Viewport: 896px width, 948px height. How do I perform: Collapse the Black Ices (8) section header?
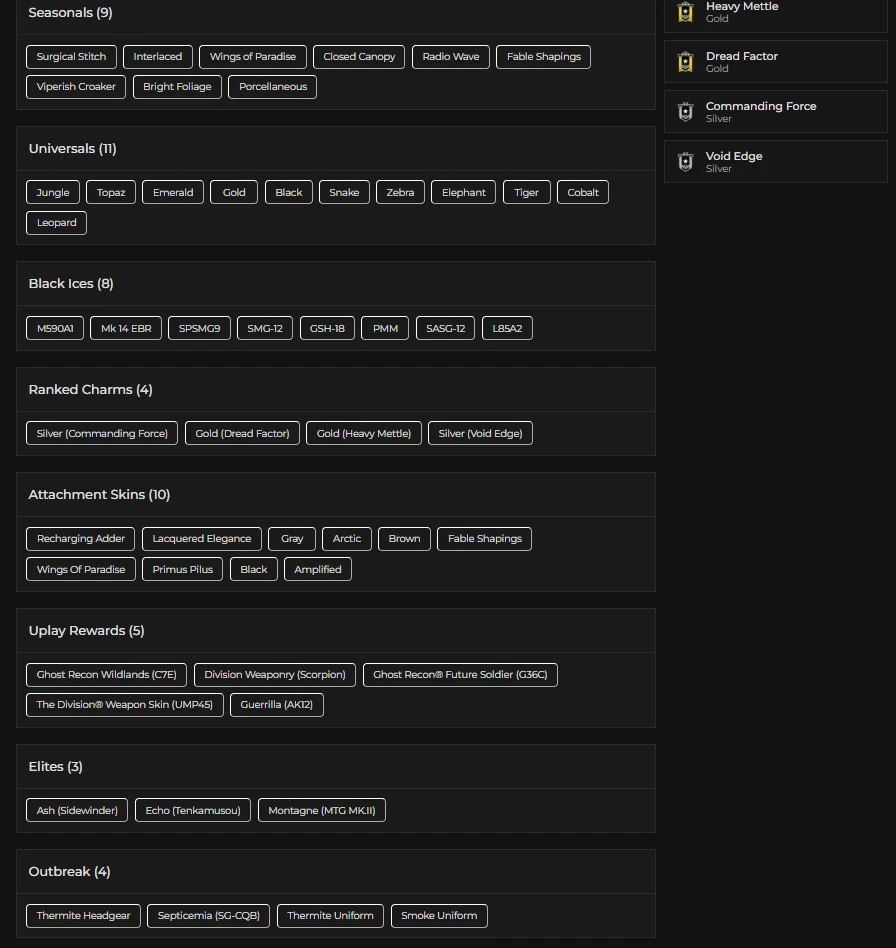pos(71,284)
